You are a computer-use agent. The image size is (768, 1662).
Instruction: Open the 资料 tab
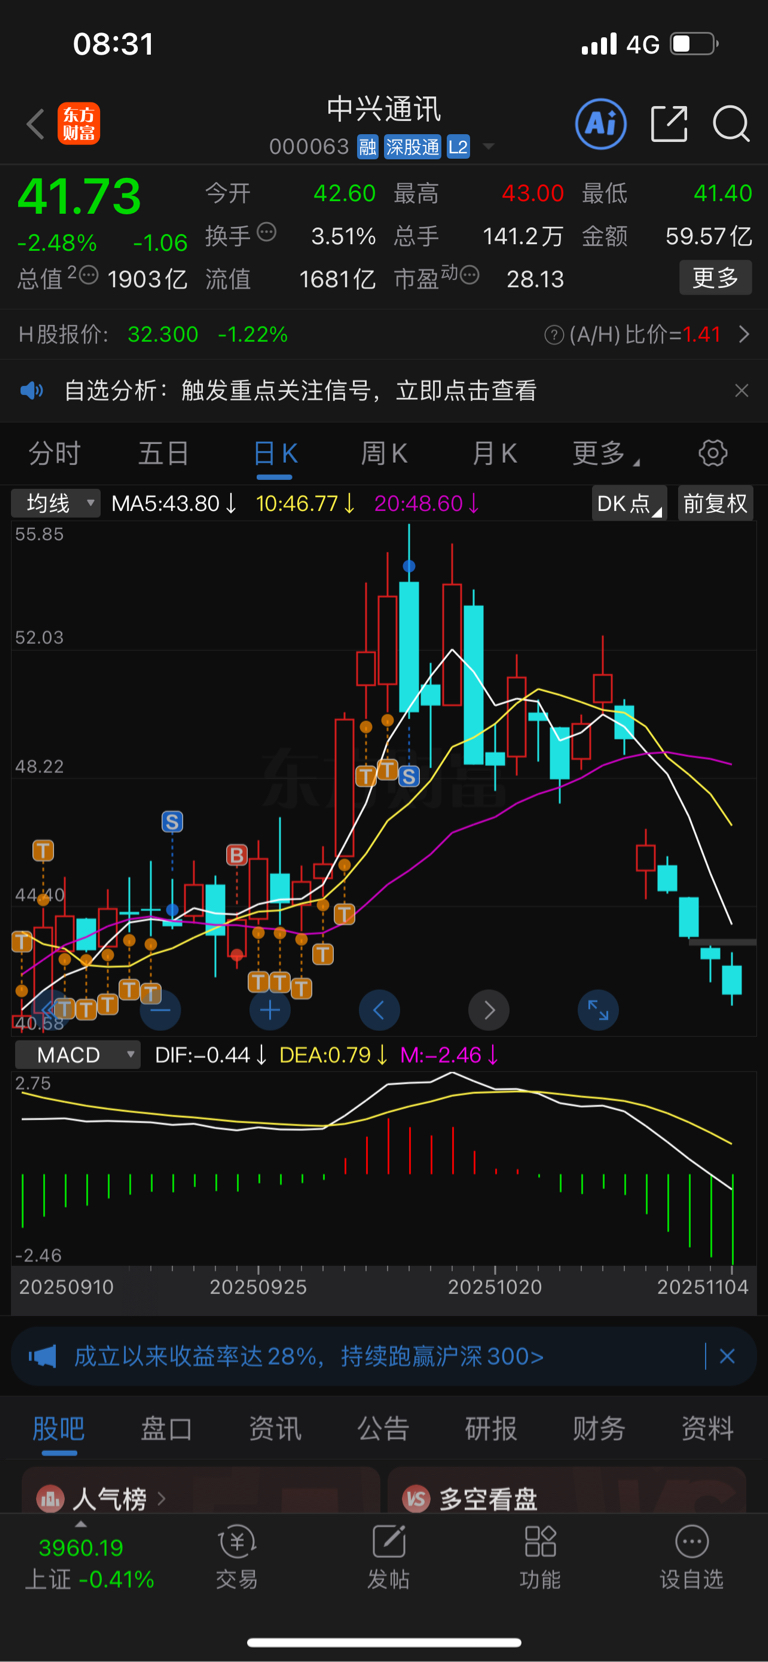[707, 1429]
